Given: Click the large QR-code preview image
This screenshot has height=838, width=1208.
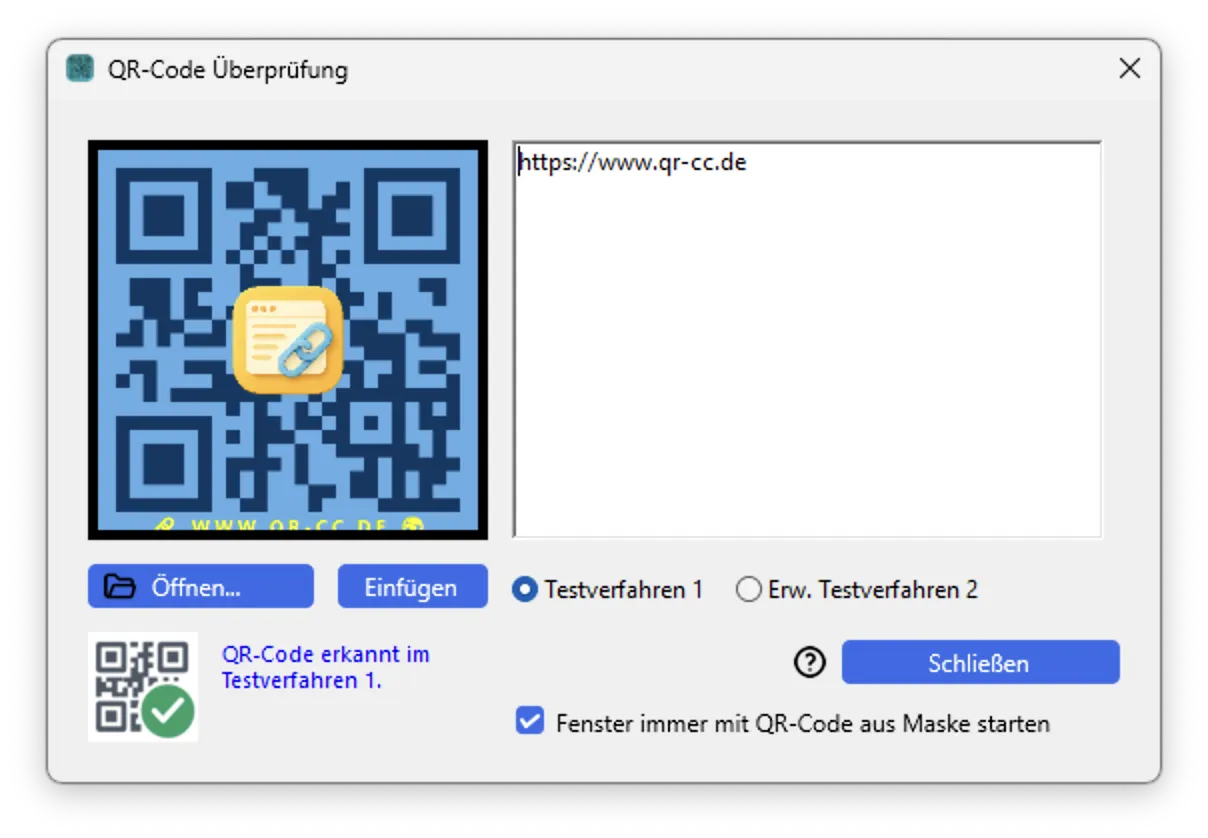Looking at the screenshot, I should click(288, 340).
